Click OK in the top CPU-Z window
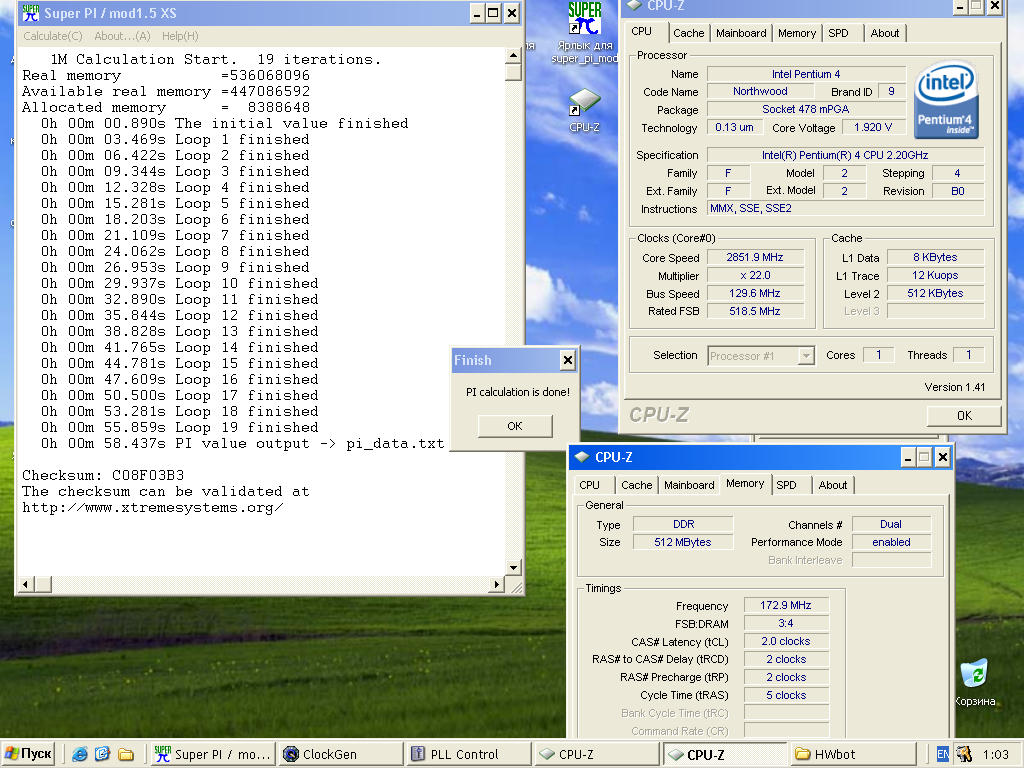The image size is (1024, 768). click(x=964, y=415)
